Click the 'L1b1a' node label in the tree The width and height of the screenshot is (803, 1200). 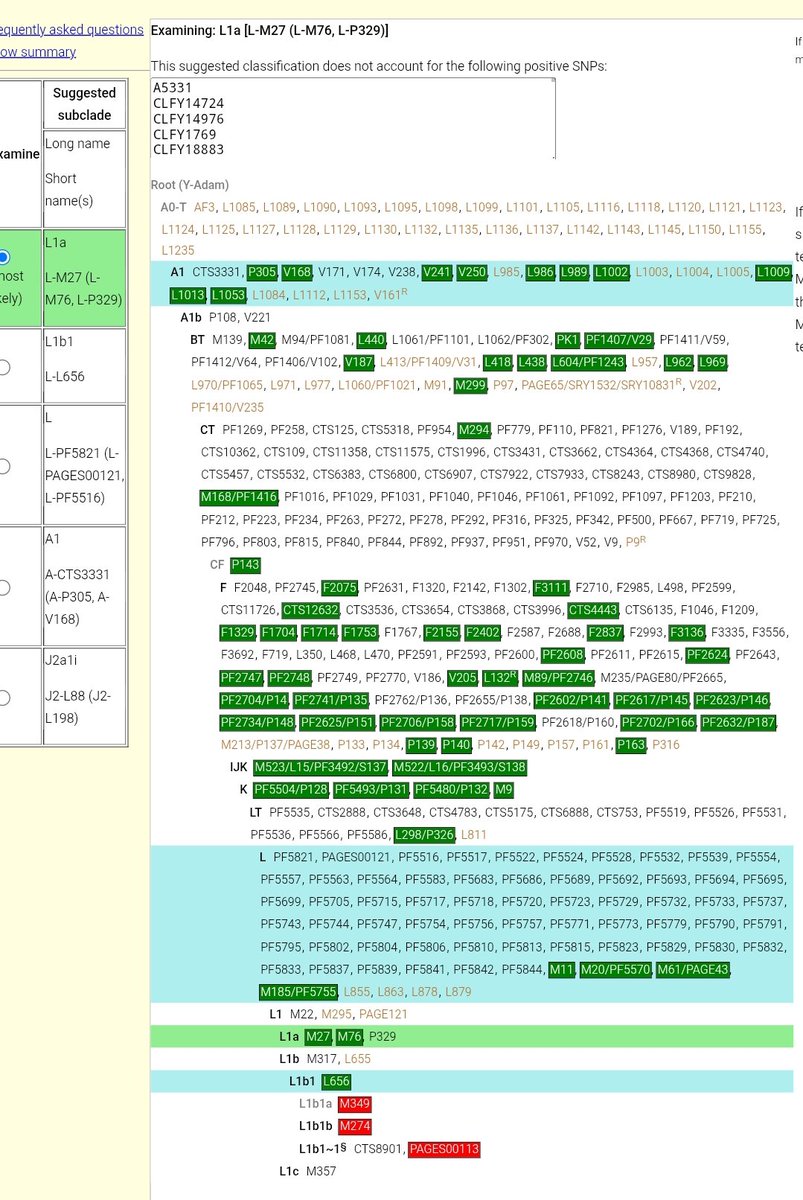[315, 1104]
